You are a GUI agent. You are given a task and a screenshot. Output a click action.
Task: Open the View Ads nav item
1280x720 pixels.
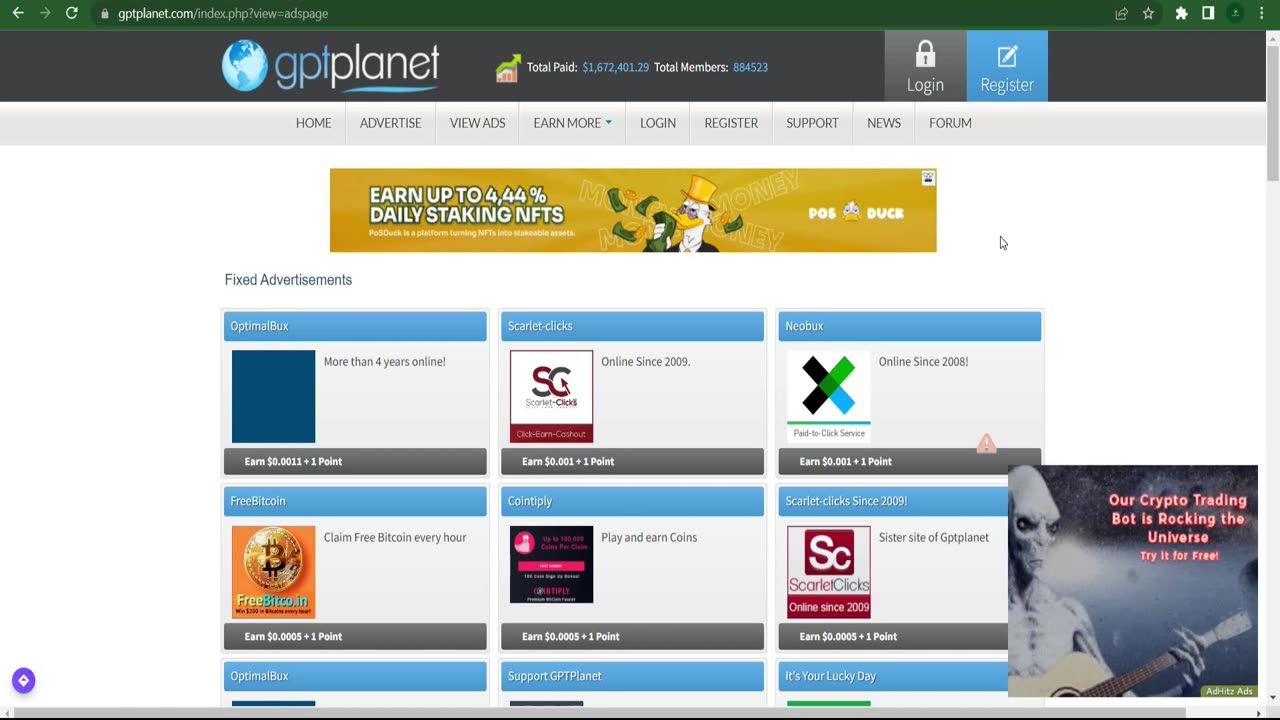point(477,123)
